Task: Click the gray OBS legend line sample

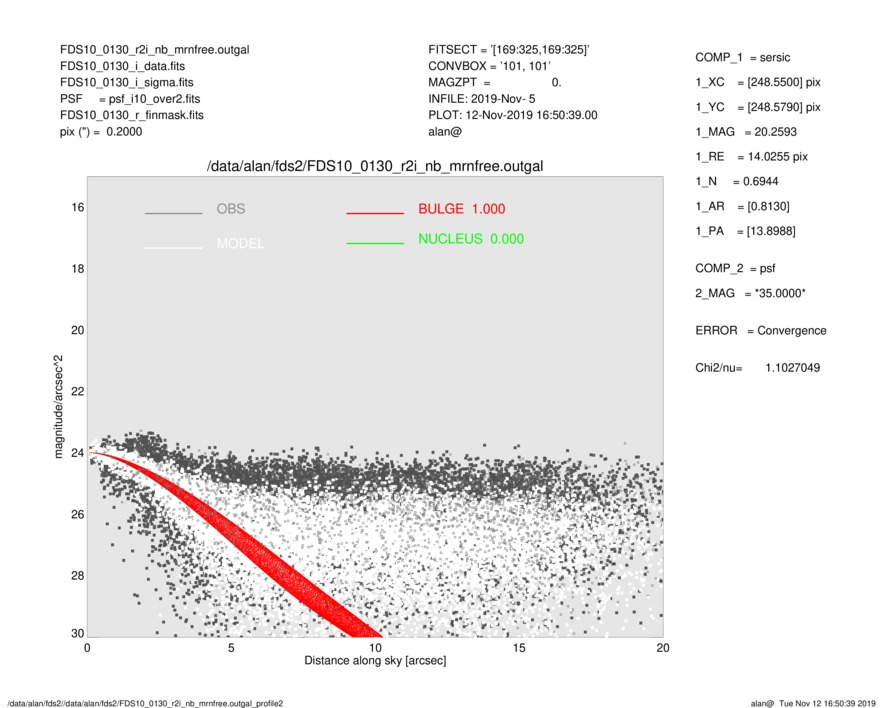Action: pos(173,213)
